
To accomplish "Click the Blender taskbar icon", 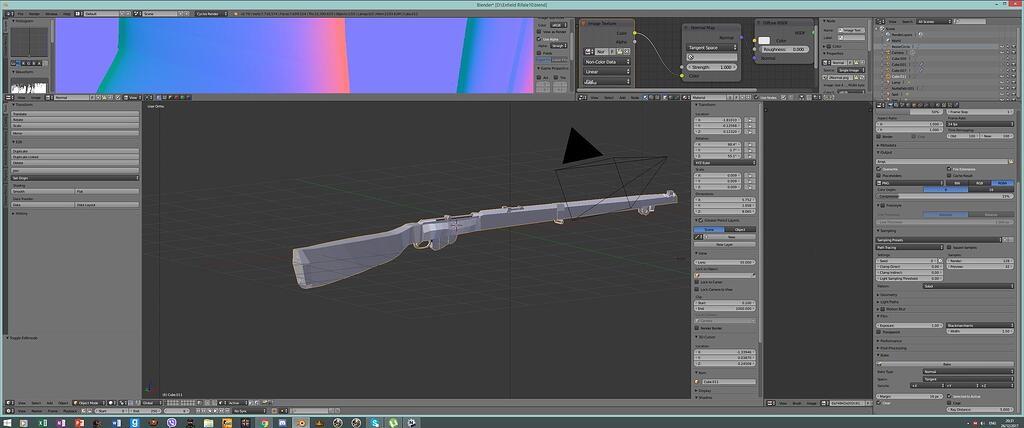I will tap(300, 423).
